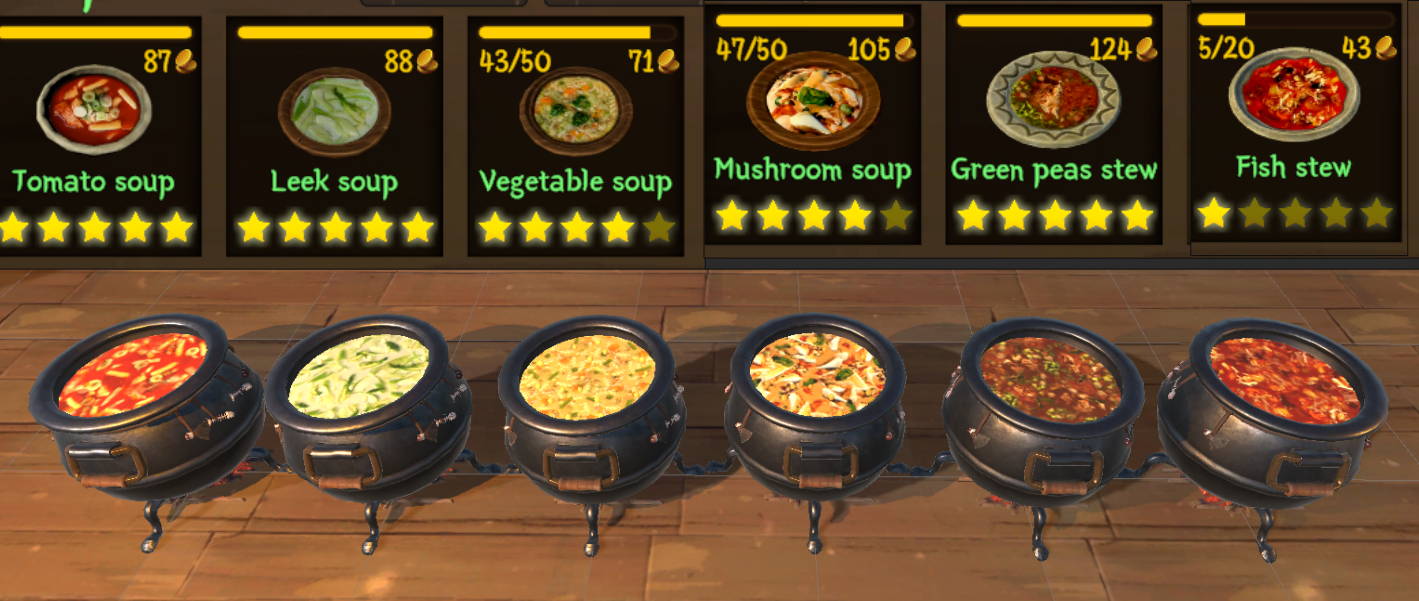Click the Leek soup name label
The height and width of the screenshot is (601, 1419).
tap(334, 182)
